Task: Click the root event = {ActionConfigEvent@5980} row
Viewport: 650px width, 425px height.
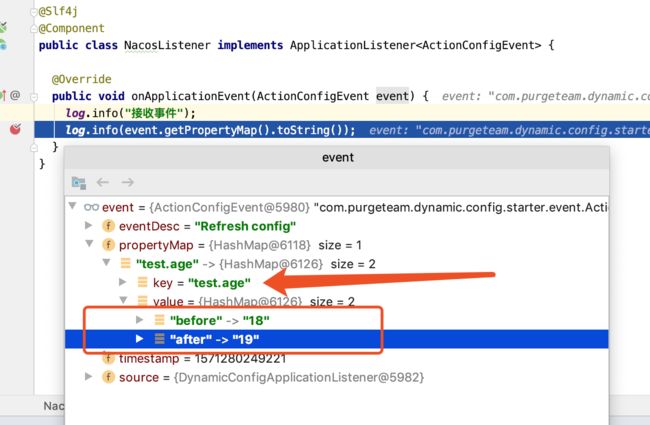Action: (337, 207)
